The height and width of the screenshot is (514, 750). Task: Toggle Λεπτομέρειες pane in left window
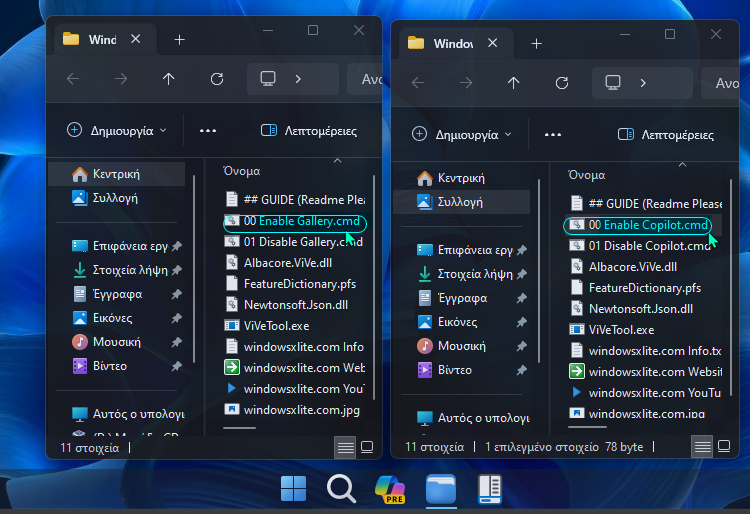pyautogui.click(x=309, y=131)
